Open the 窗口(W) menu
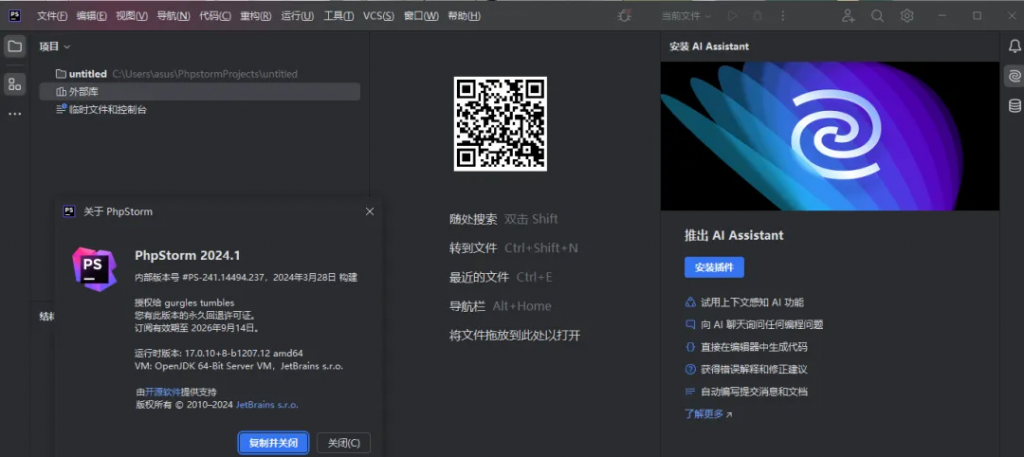 coord(421,16)
